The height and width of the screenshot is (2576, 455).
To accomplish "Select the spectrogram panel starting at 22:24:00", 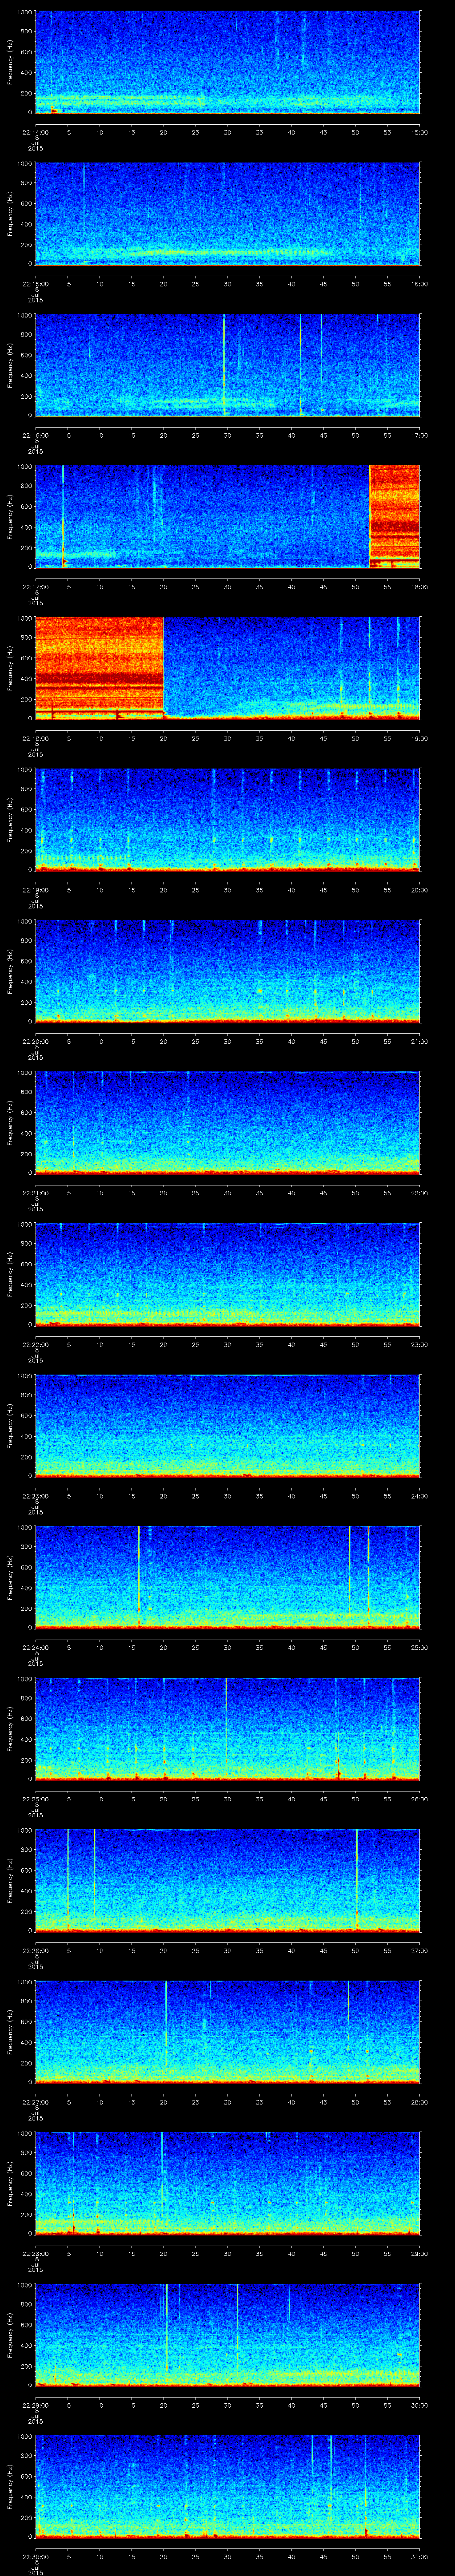I will 227,1578.
